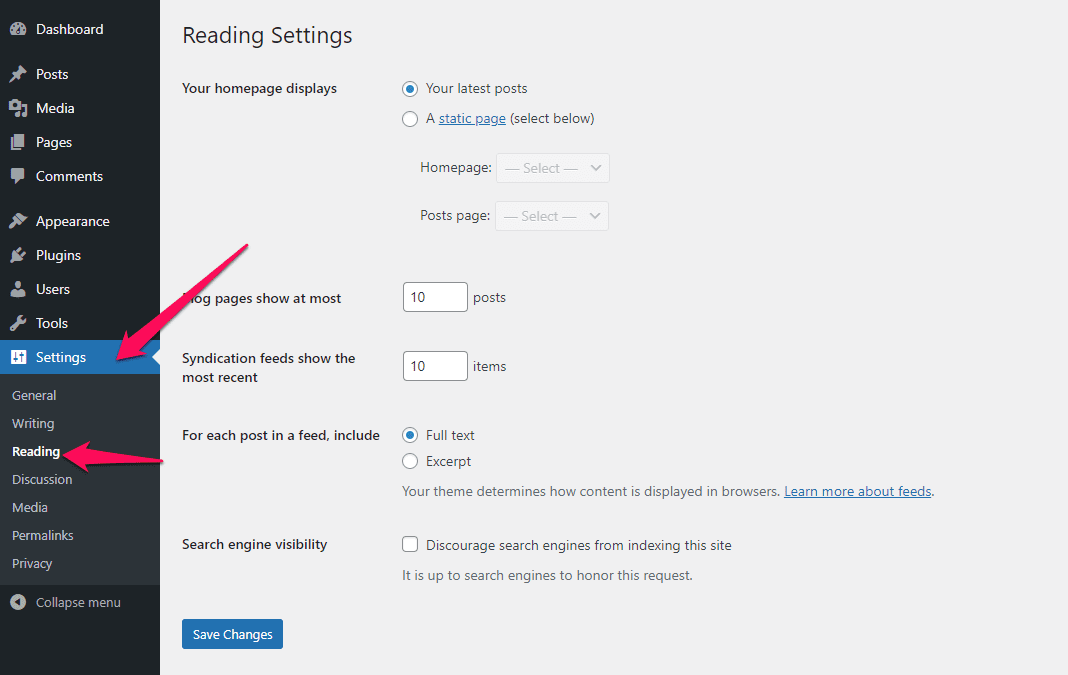Open the Permalinks settings submenu
The image size is (1068, 675).
click(43, 535)
